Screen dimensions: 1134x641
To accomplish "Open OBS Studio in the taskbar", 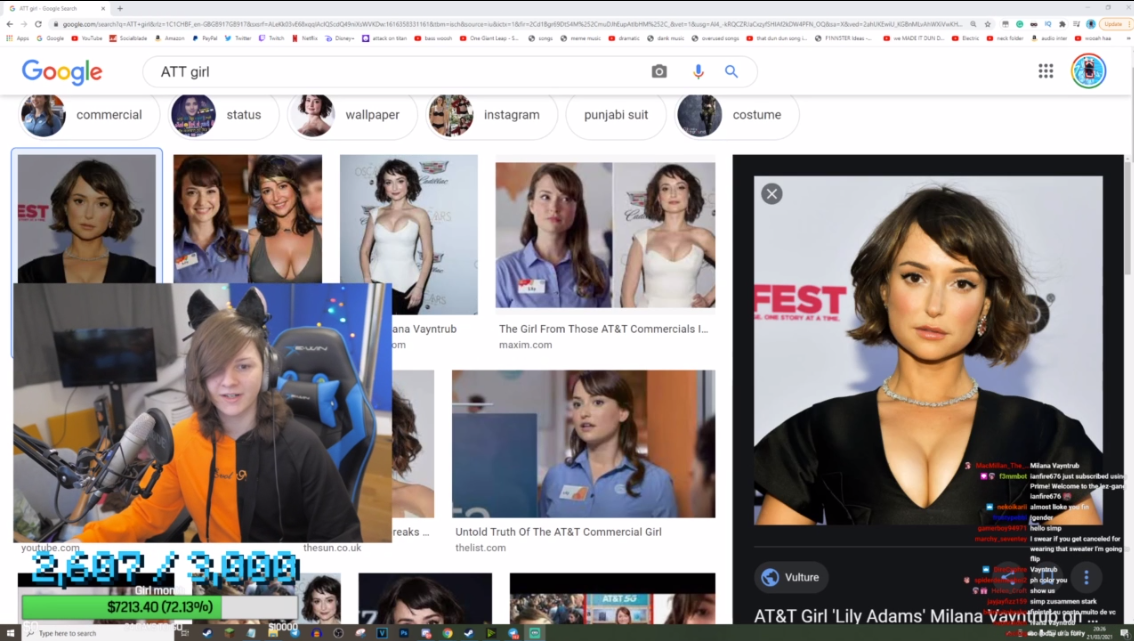I will tap(338, 633).
